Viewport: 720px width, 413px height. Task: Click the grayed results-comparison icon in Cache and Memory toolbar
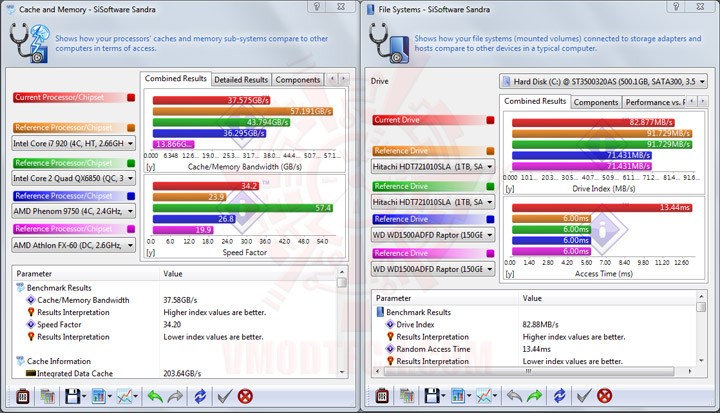[x=47, y=396]
